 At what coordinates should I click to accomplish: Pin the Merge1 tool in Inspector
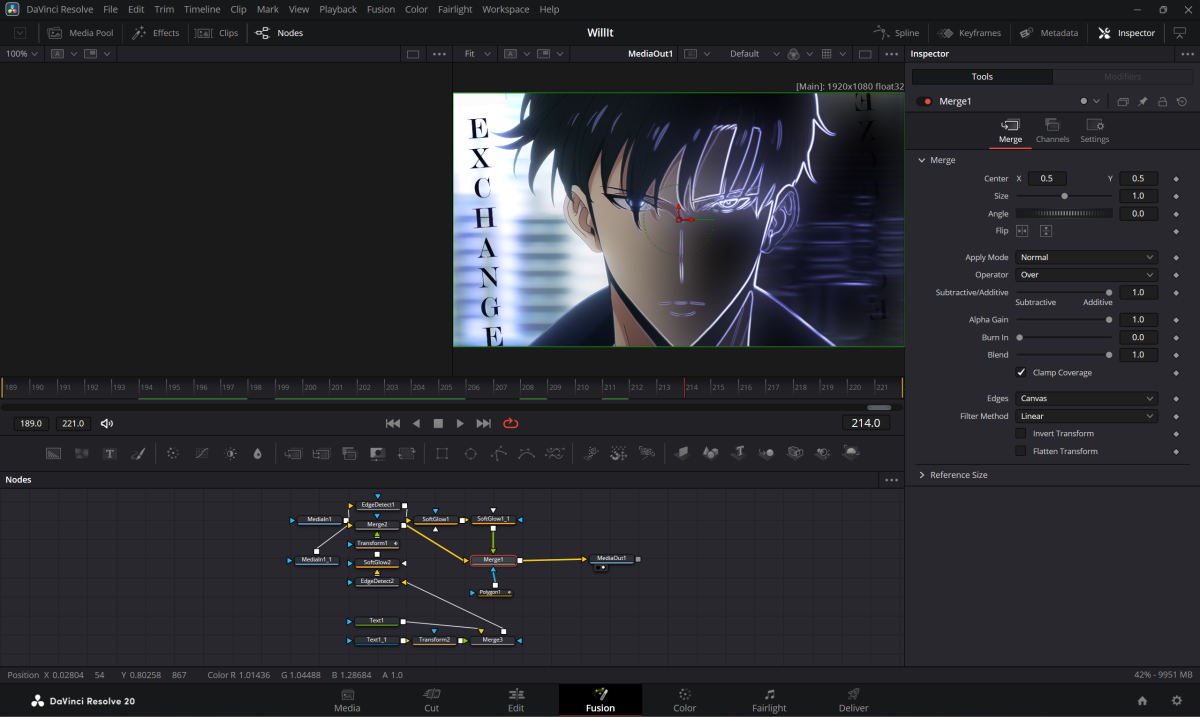click(1142, 102)
